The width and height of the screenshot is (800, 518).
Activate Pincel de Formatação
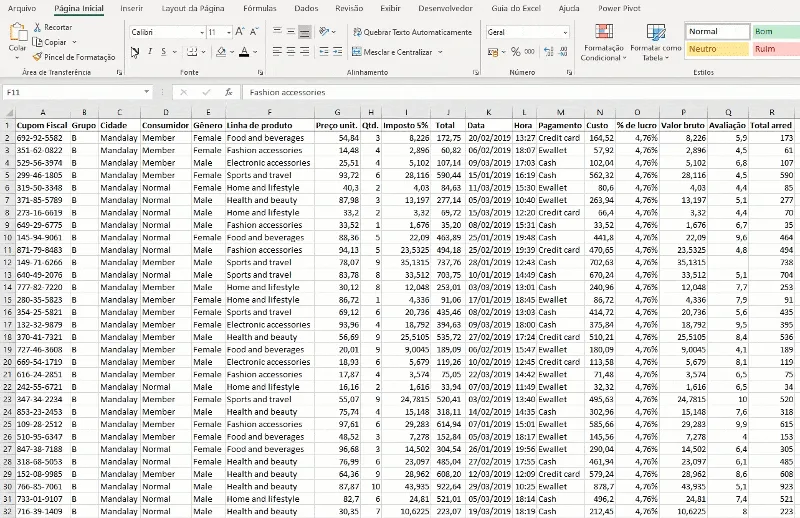[73, 57]
